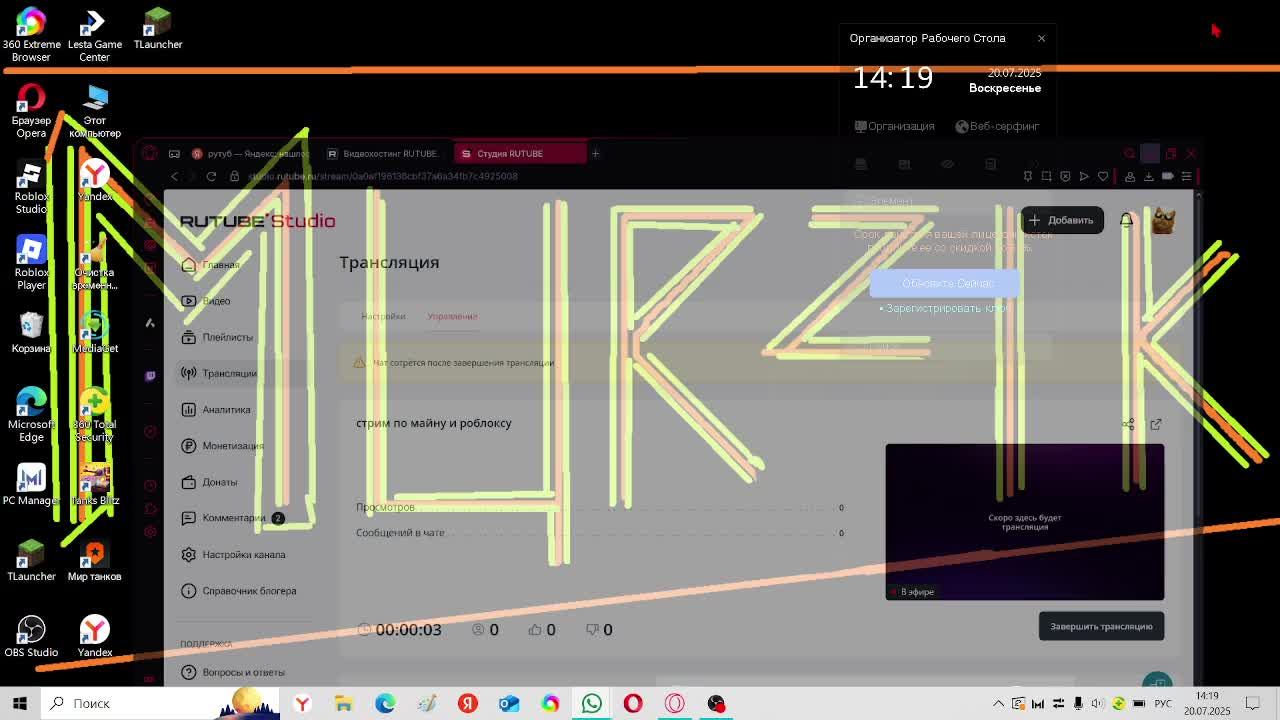The image size is (1280, 720).
Task: Open Twitch in Opera sidebar
Action: pos(150,376)
